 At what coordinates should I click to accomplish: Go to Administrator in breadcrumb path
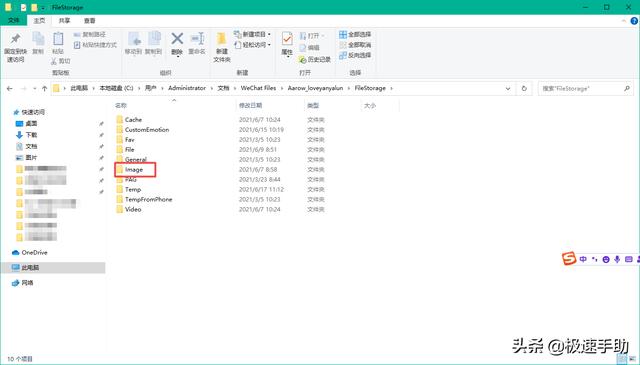(x=187, y=88)
